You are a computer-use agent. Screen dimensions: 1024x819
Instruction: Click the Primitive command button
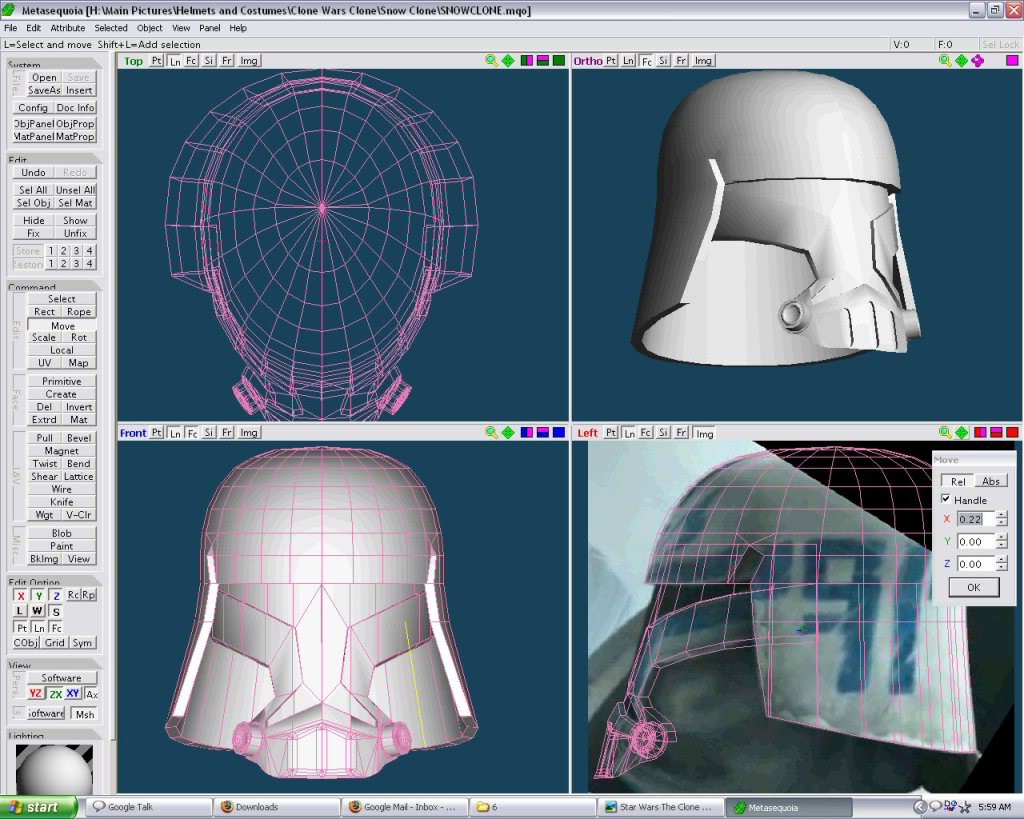(x=61, y=381)
